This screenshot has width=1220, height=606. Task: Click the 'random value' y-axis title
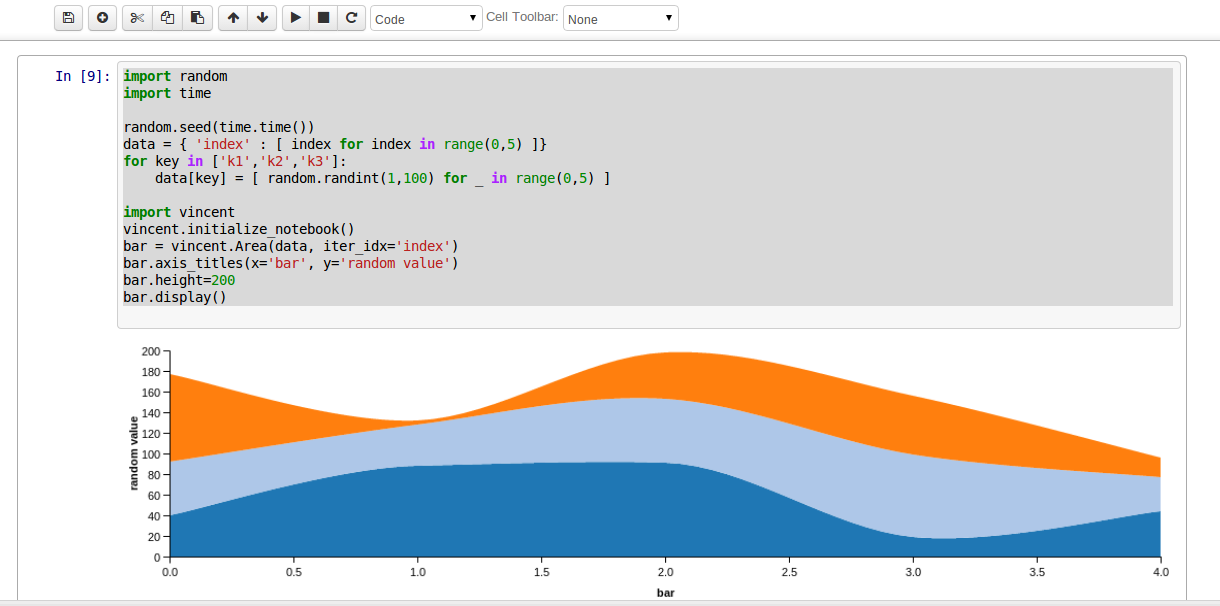[x=134, y=453]
